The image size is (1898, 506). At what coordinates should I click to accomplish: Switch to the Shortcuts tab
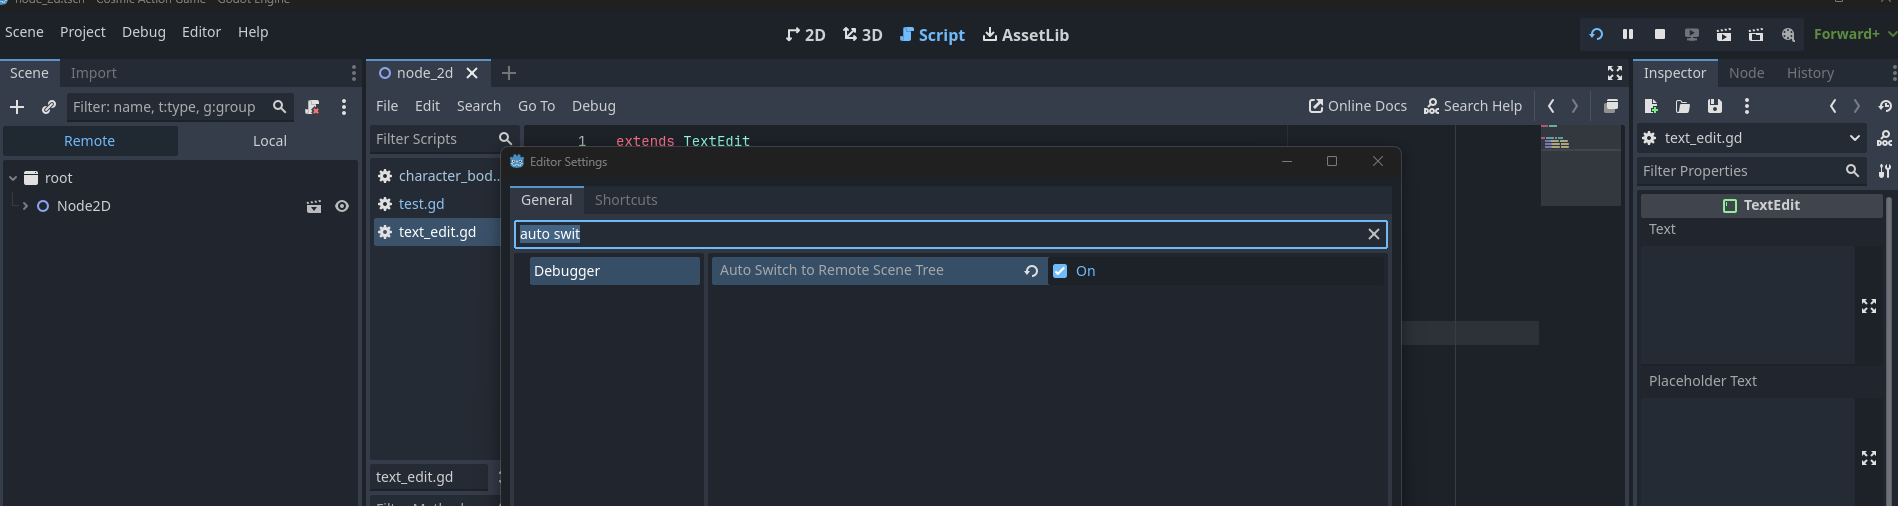coord(626,200)
